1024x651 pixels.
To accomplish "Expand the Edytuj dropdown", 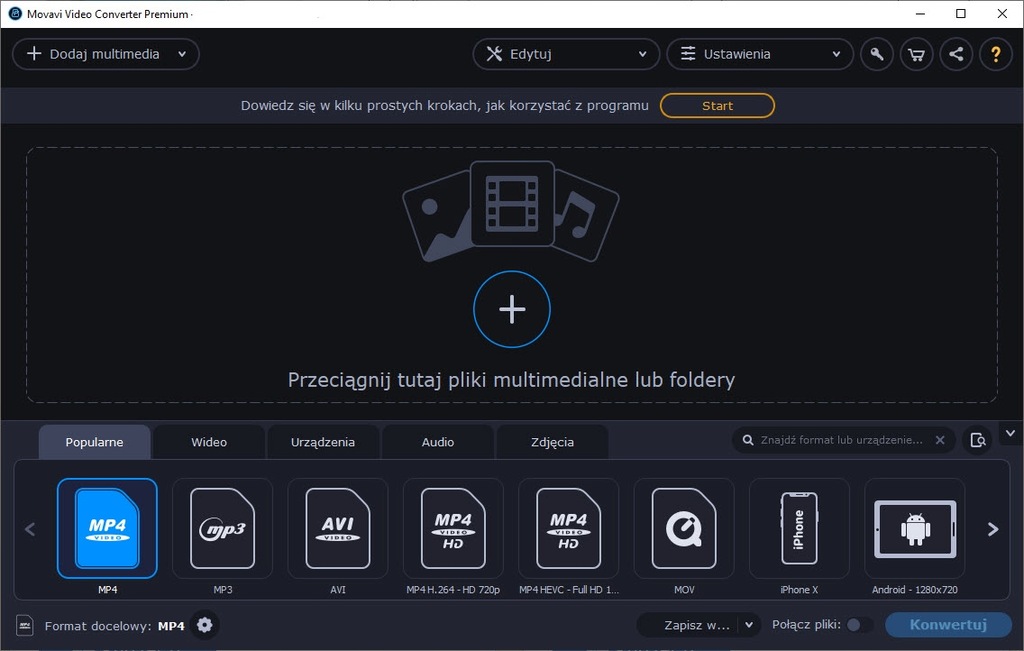I will (x=566, y=54).
